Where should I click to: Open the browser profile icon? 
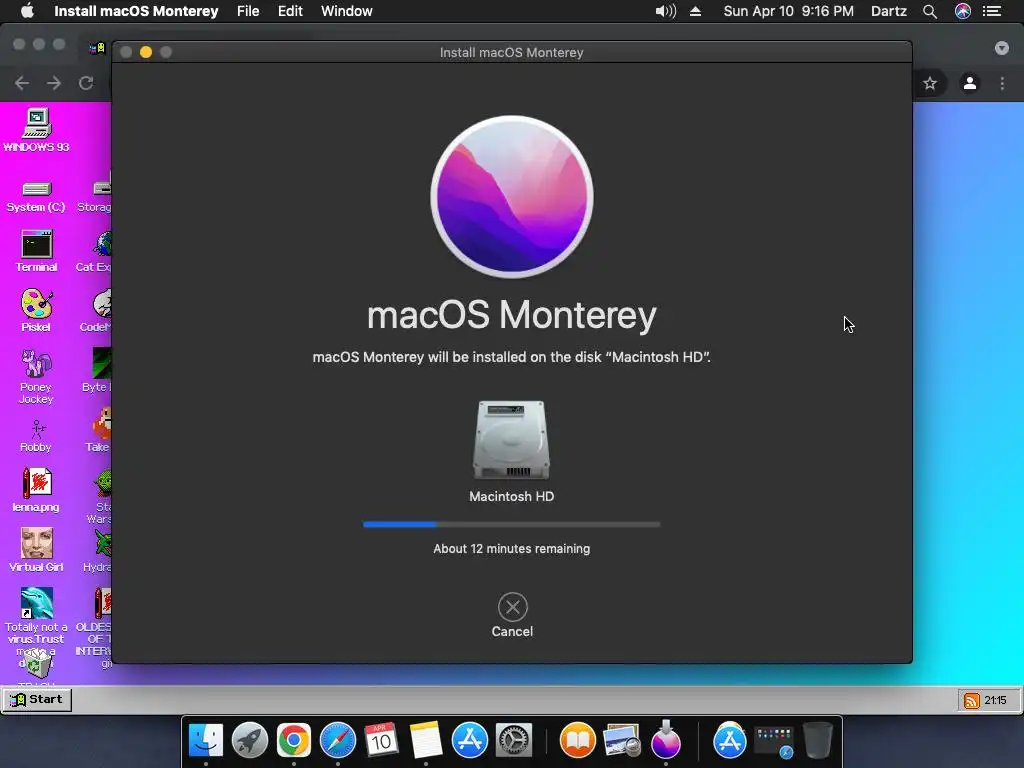[970, 83]
